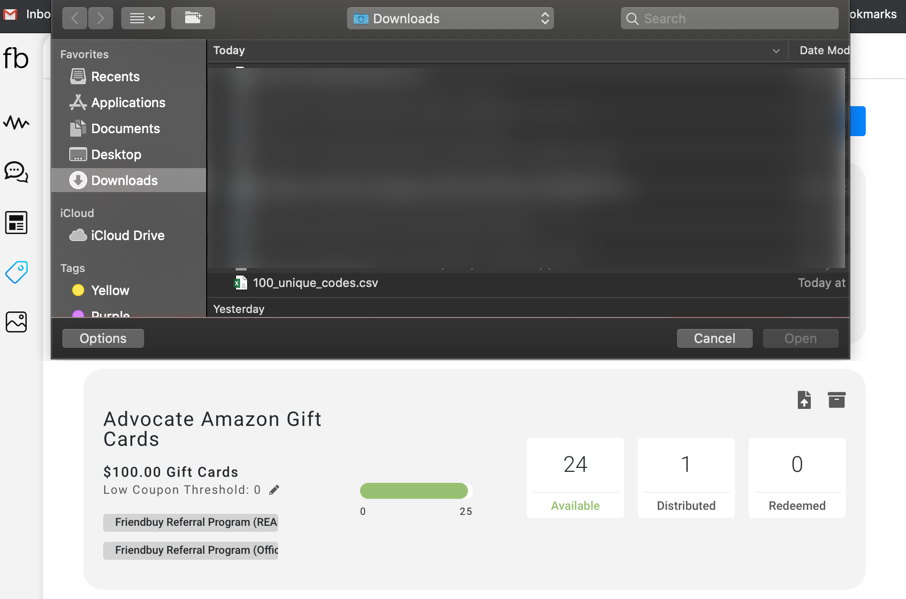Image resolution: width=906 pixels, height=599 pixels.
Task: Upload codes with the file upload icon
Action: [804, 400]
